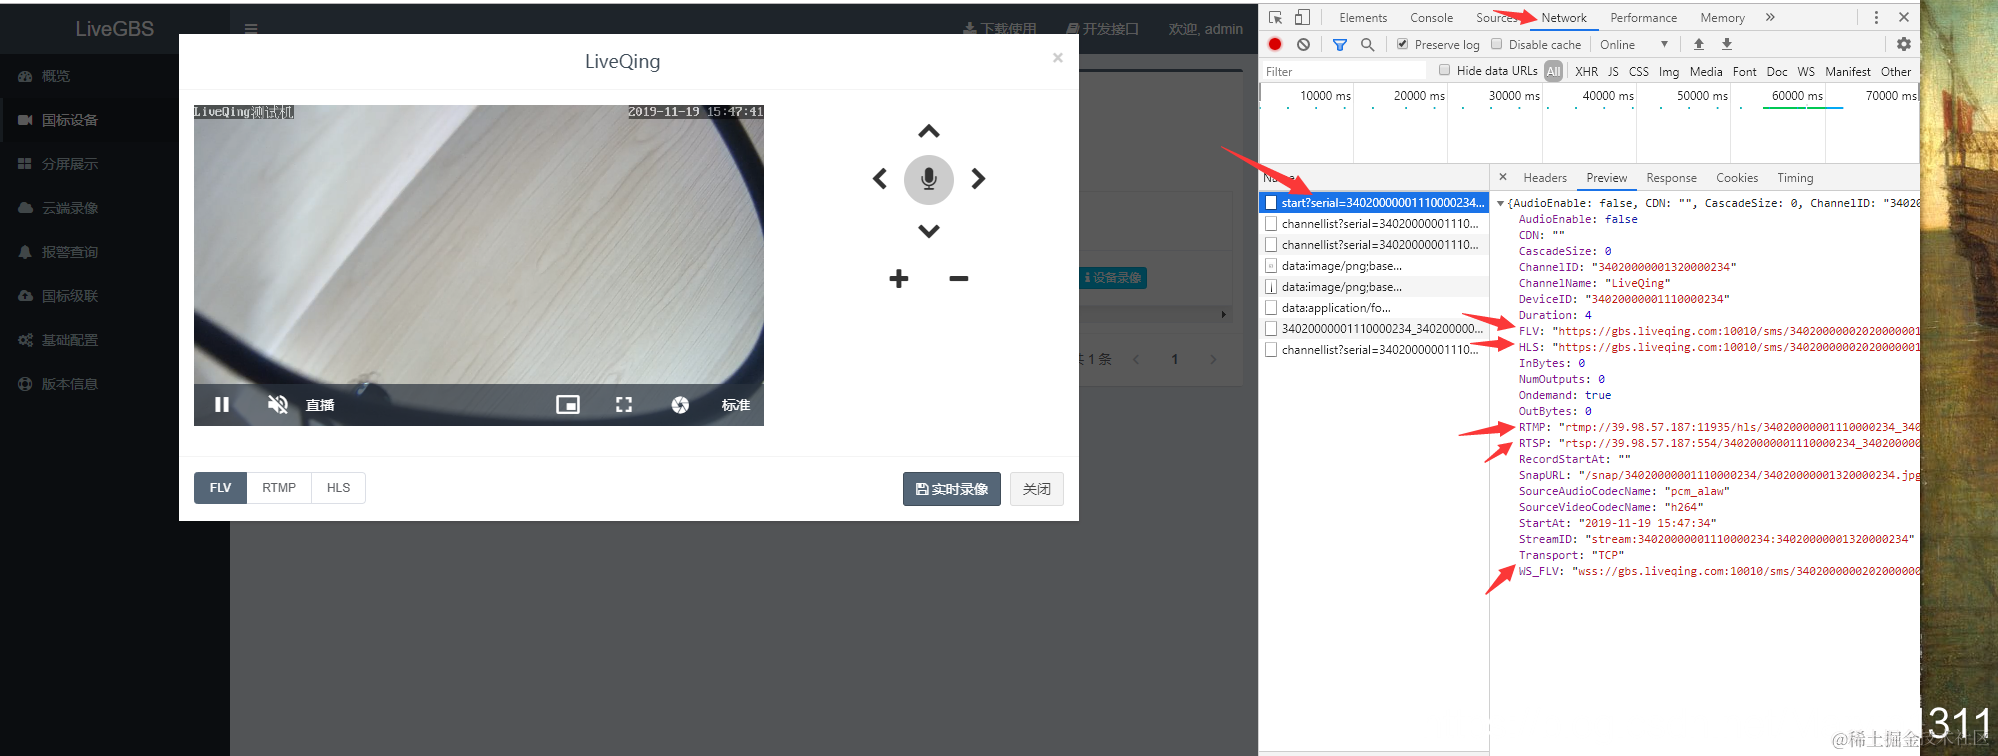Clear the network log

(x=1303, y=44)
